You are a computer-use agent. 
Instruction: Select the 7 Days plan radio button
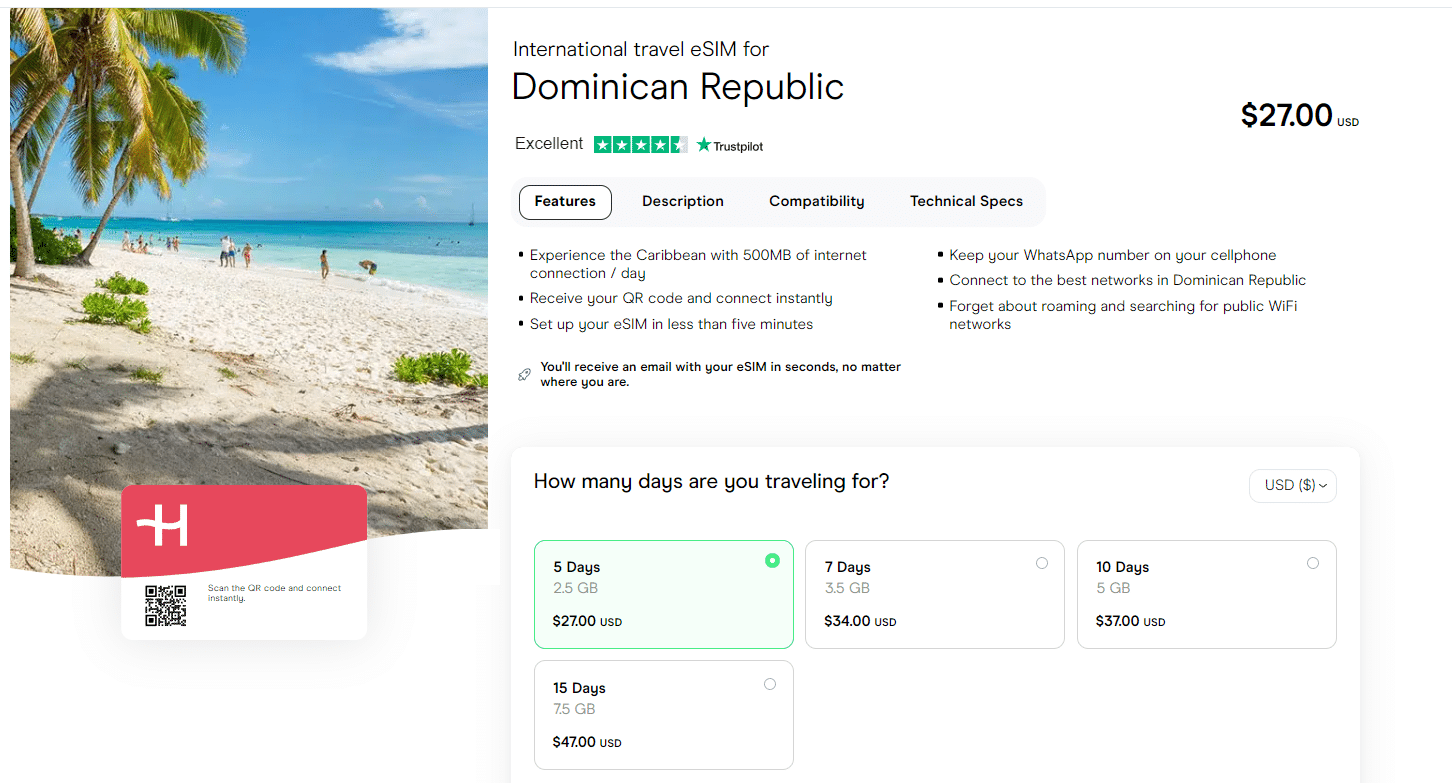[1042, 563]
